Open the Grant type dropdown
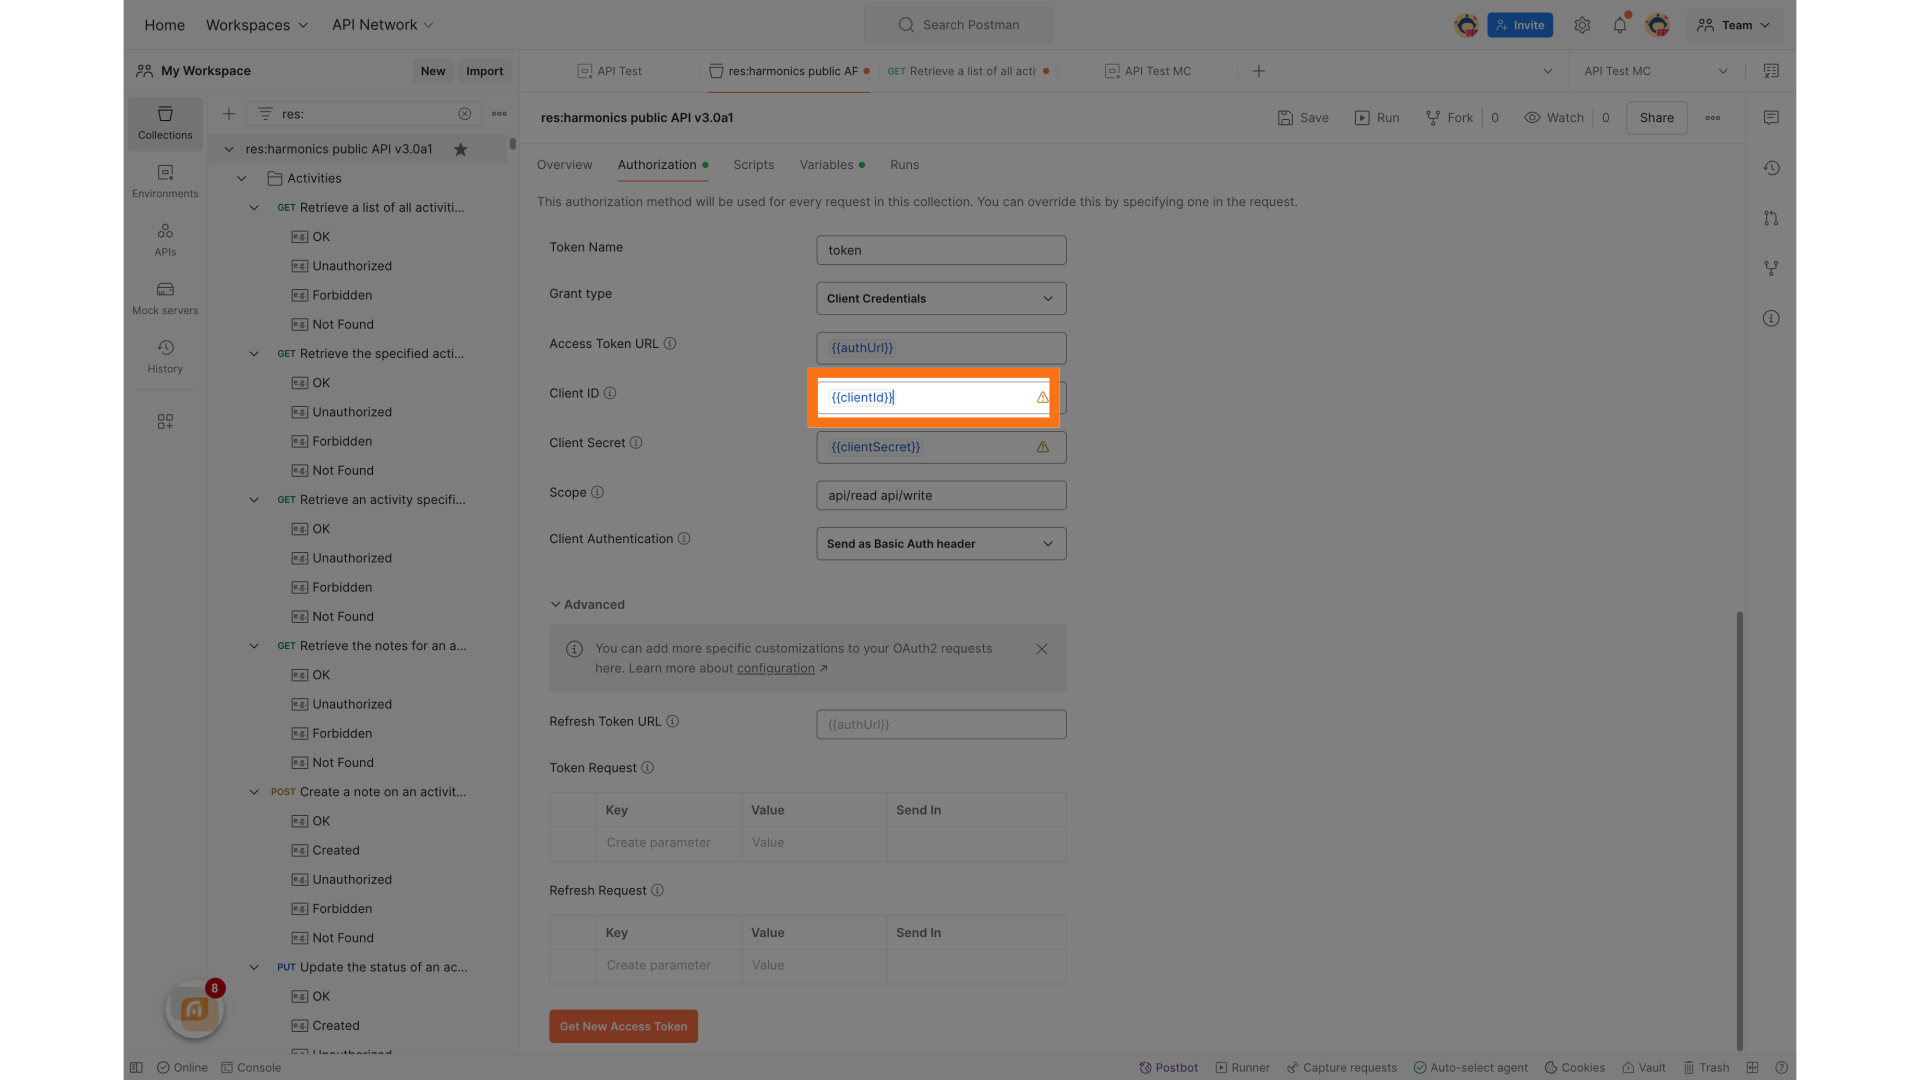 [940, 298]
